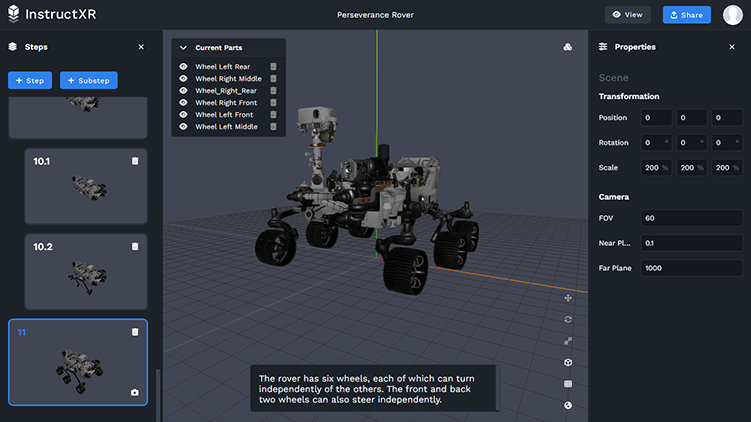751x422 pixels.
Task: Select step 11 thumbnail
Action: (x=78, y=362)
